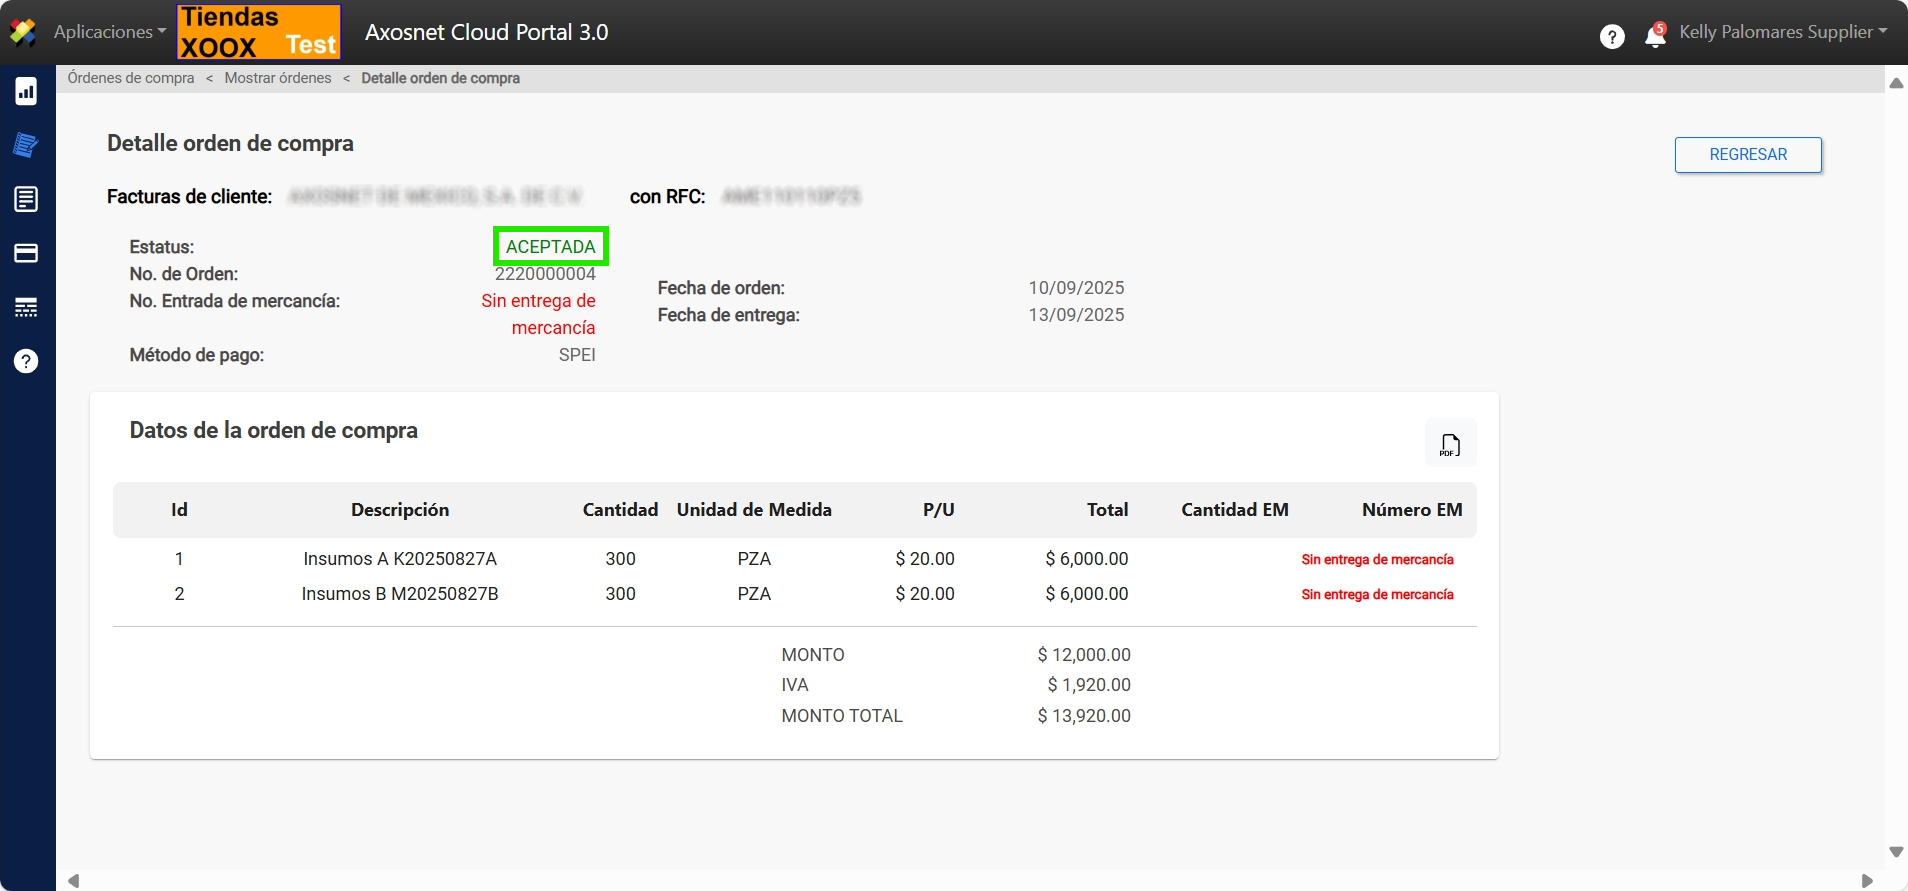The image size is (1908, 891).
Task: Open the bar chart dashboard sidebar icon
Action: pyautogui.click(x=26, y=92)
